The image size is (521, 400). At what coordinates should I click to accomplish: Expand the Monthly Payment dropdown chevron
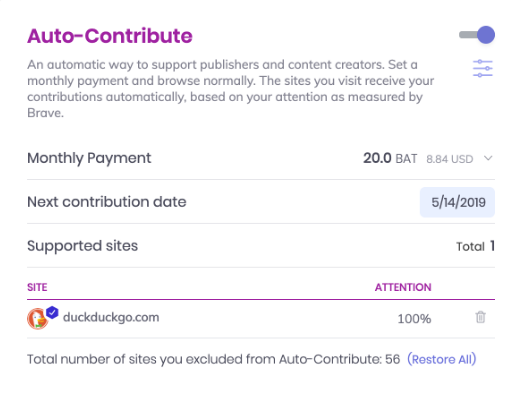point(488,158)
